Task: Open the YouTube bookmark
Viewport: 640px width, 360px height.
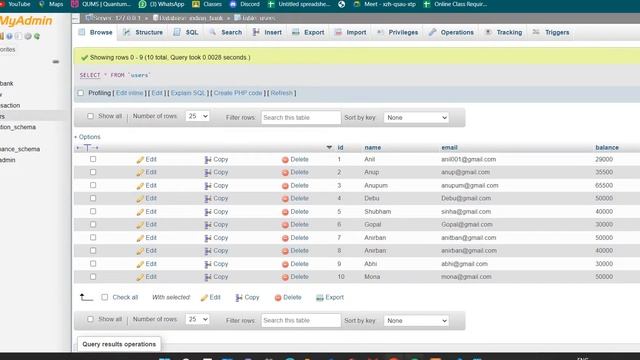Action: tap(15, 4)
